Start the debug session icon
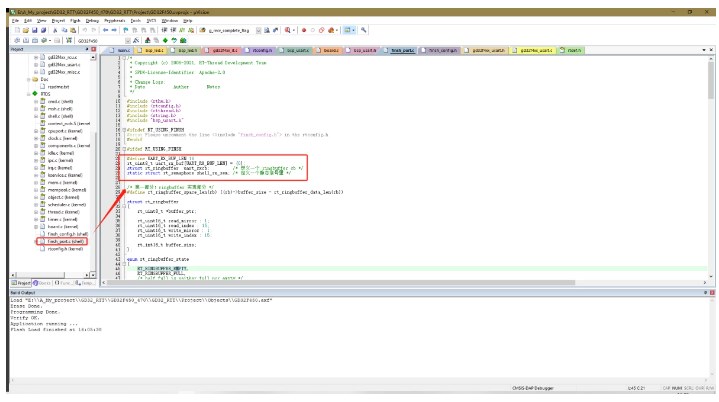Image resolution: width=719 pixels, height=402 pixels. point(288,30)
